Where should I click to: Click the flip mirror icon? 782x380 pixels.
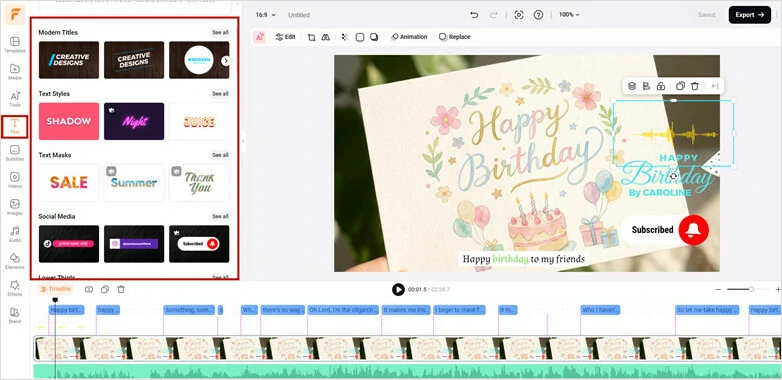coord(325,37)
